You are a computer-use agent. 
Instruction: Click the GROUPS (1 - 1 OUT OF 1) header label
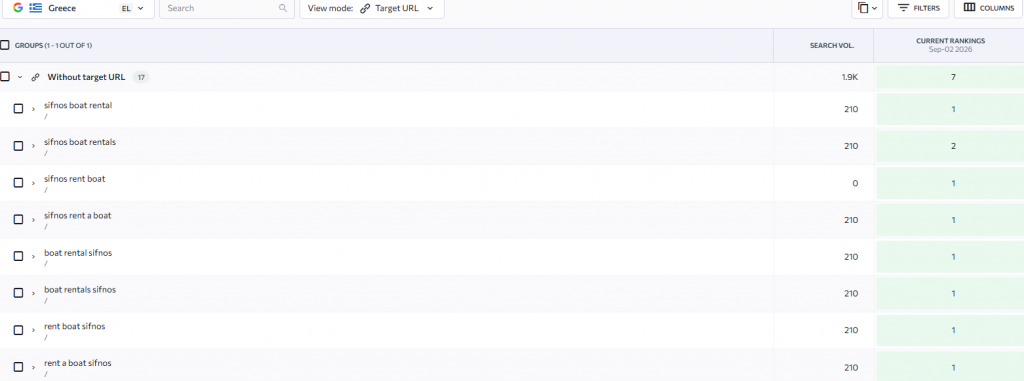[54, 46]
